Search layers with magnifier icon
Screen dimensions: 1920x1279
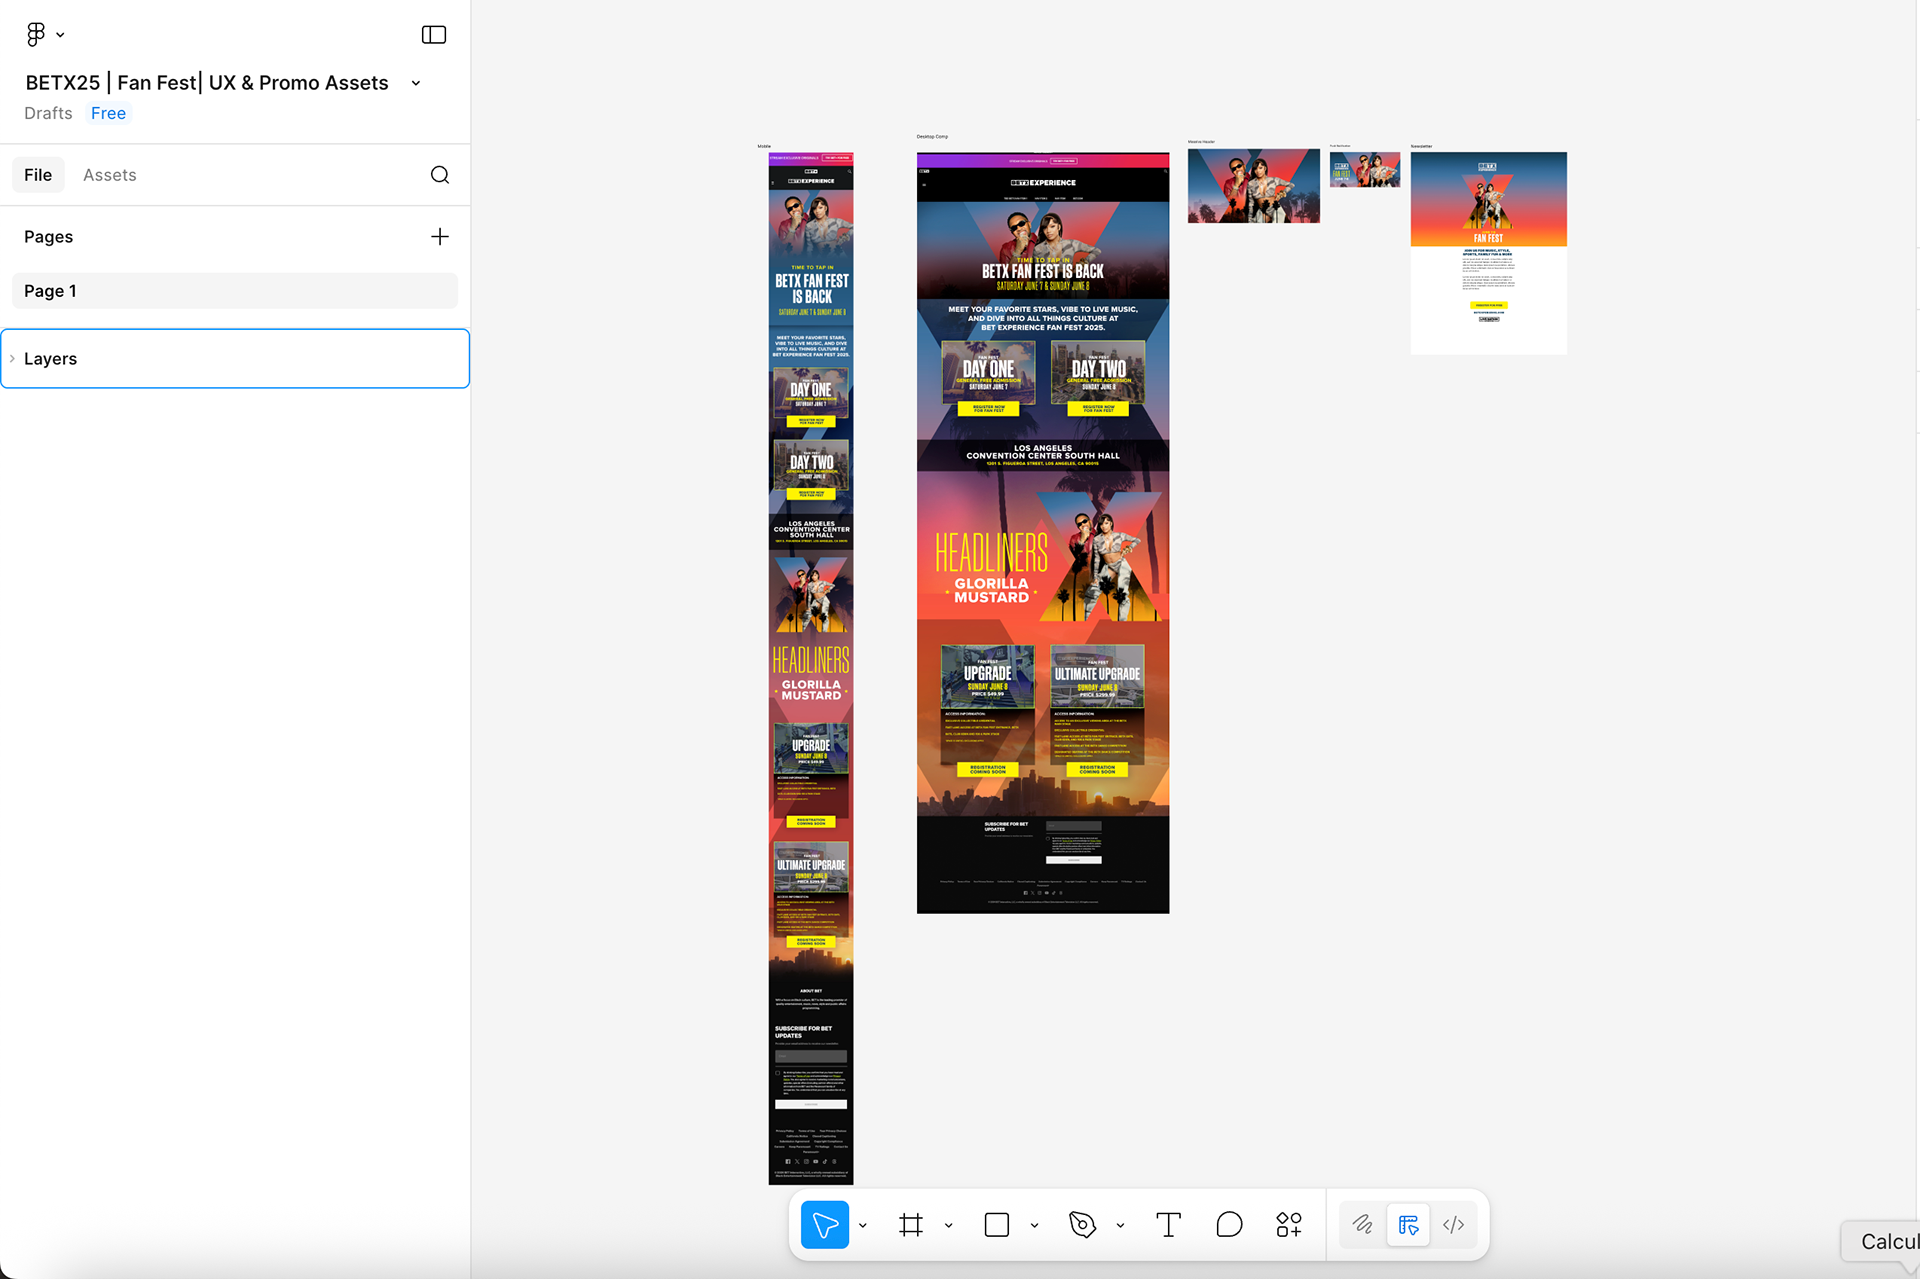pos(439,175)
